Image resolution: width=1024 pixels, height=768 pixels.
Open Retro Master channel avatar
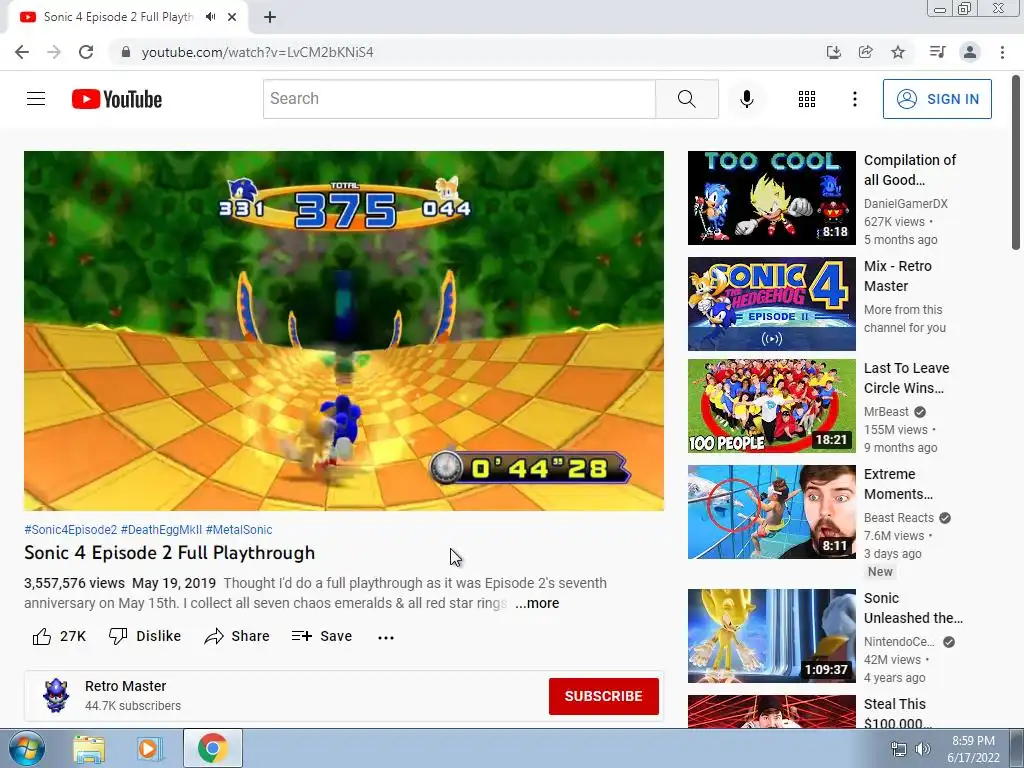[56, 696]
